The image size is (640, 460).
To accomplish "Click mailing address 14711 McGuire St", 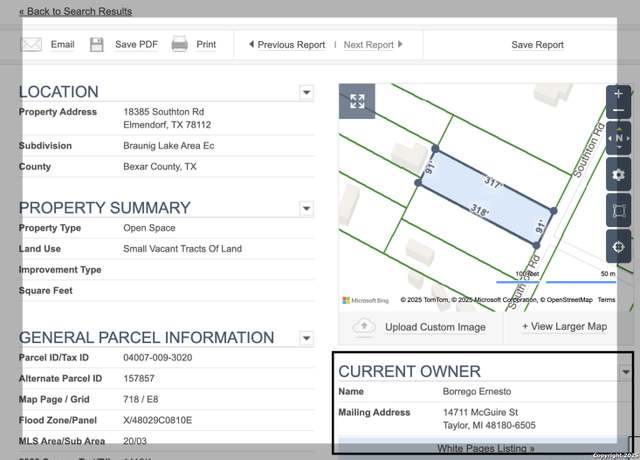I will [x=480, y=412].
